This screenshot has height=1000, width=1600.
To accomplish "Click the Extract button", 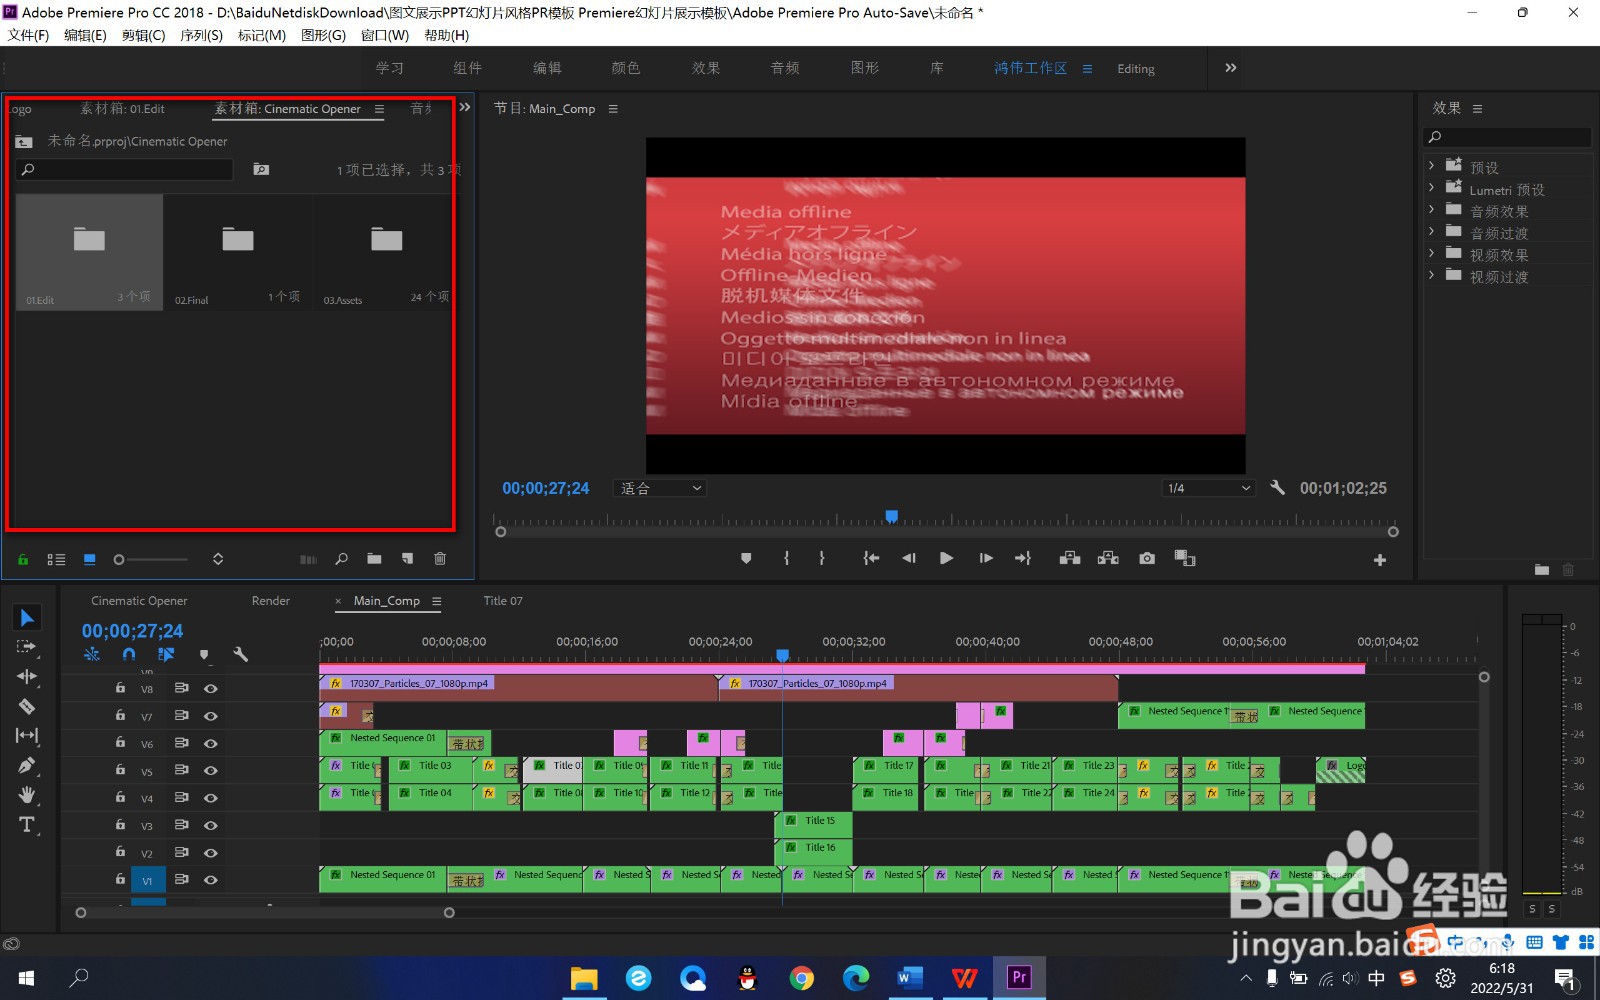I will (x=1108, y=558).
